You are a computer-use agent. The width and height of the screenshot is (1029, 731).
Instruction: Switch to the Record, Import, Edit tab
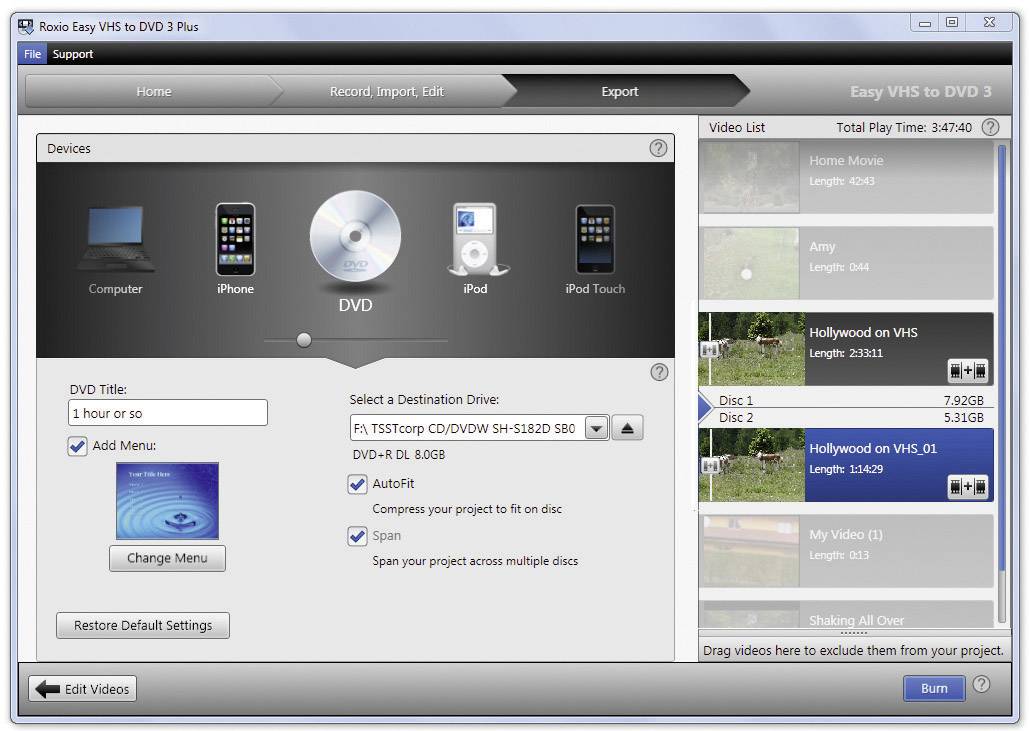click(x=387, y=91)
